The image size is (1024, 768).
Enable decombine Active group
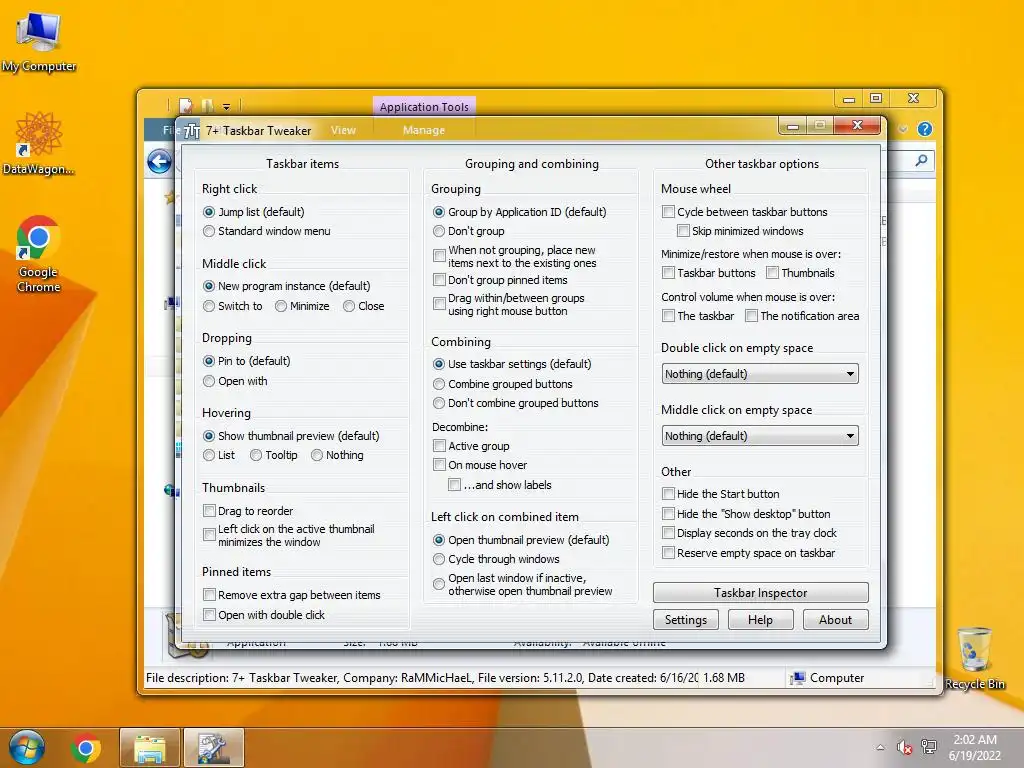(x=471, y=446)
